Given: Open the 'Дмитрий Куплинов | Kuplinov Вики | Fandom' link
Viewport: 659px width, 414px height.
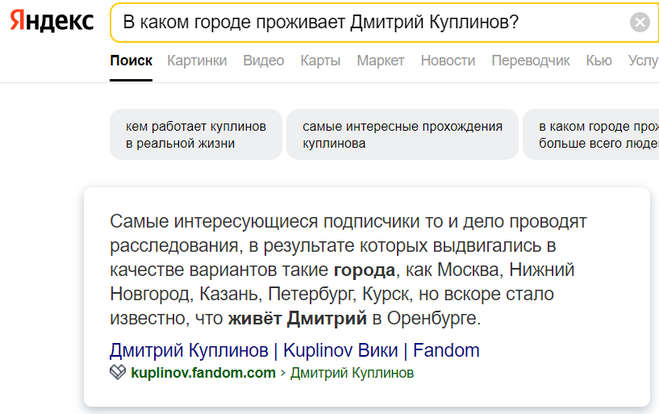Looking at the screenshot, I should click(294, 350).
